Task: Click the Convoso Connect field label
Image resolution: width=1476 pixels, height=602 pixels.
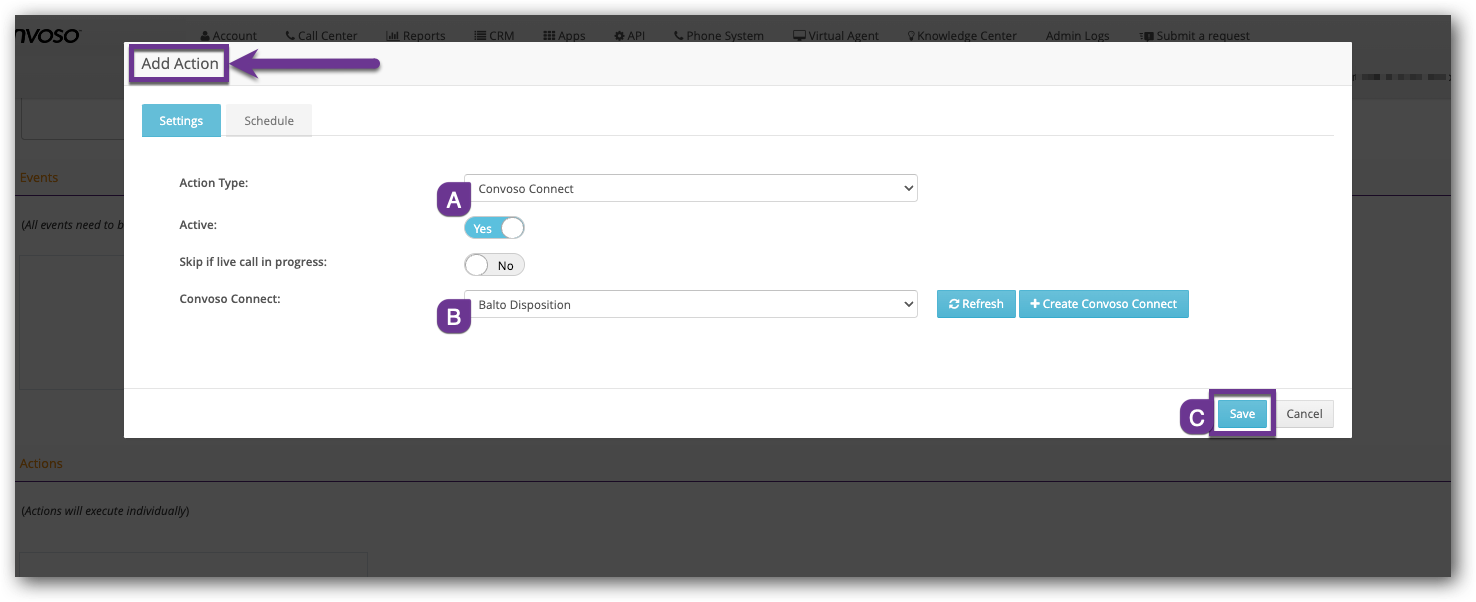Action: (229, 299)
